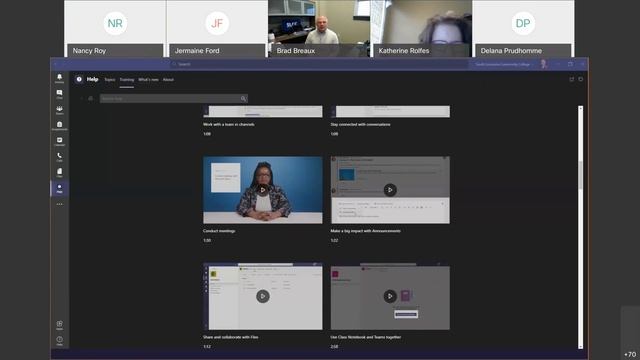
Task: Click the 'Conduct meetings' title text
Action: tap(219, 231)
